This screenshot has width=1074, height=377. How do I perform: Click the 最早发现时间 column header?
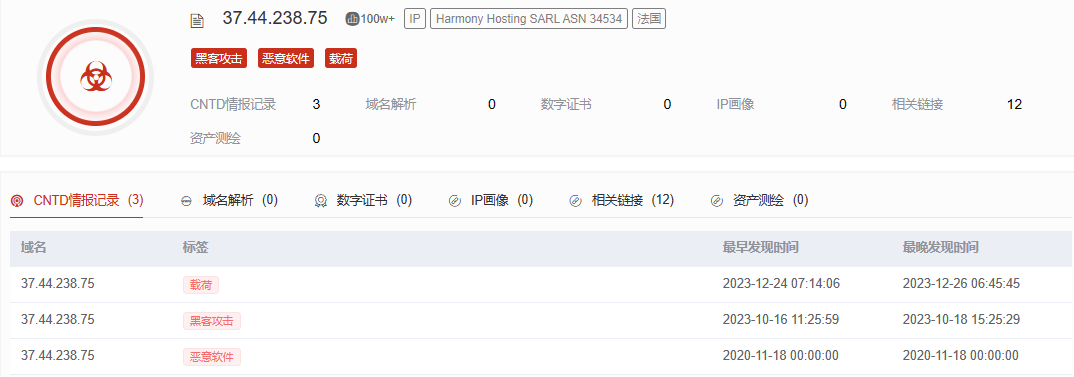coord(760,247)
